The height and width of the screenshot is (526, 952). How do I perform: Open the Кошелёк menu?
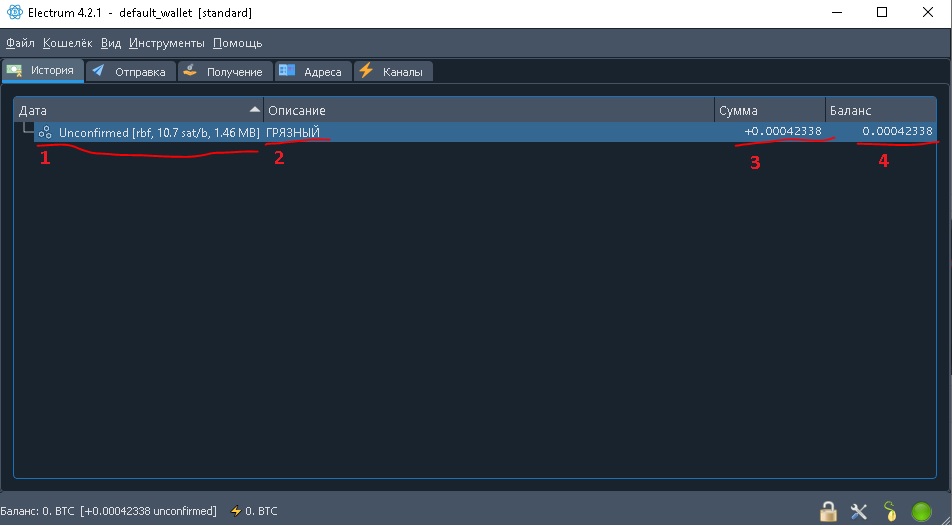point(68,43)
